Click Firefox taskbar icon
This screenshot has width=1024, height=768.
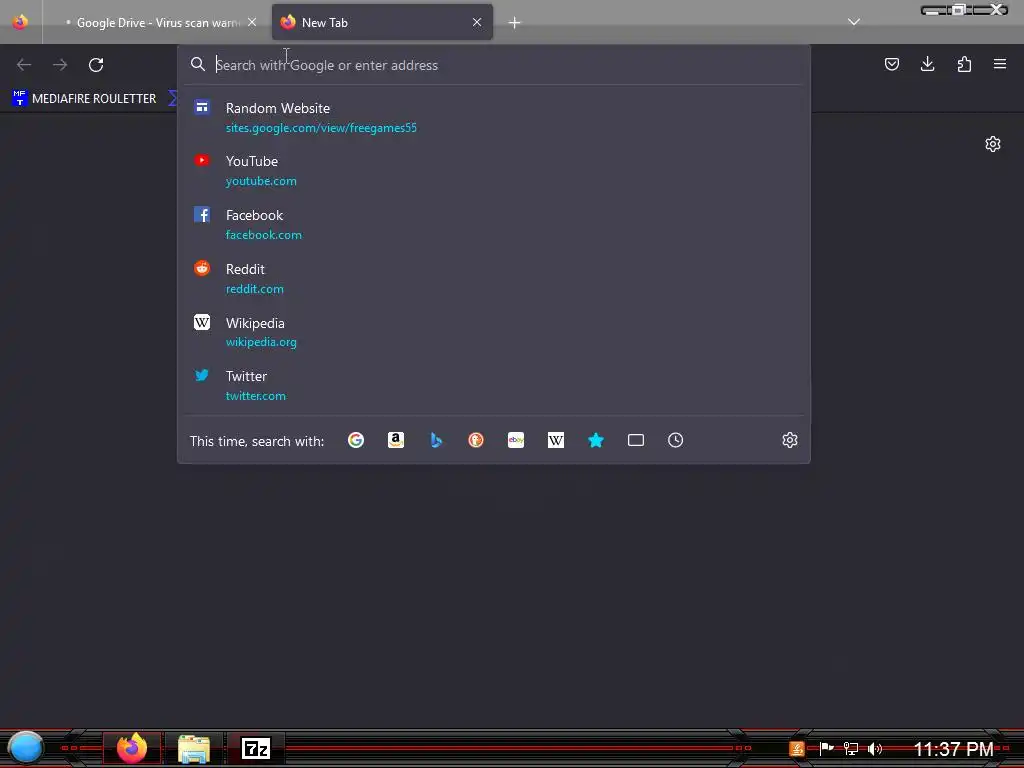tap(132, 748)
